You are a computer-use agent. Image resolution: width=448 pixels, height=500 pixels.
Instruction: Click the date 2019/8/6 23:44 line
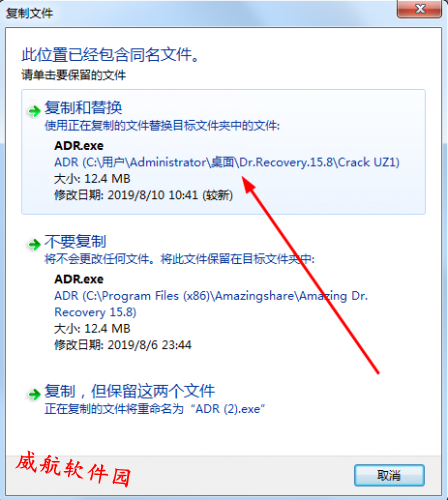click(x=123, y=345)
